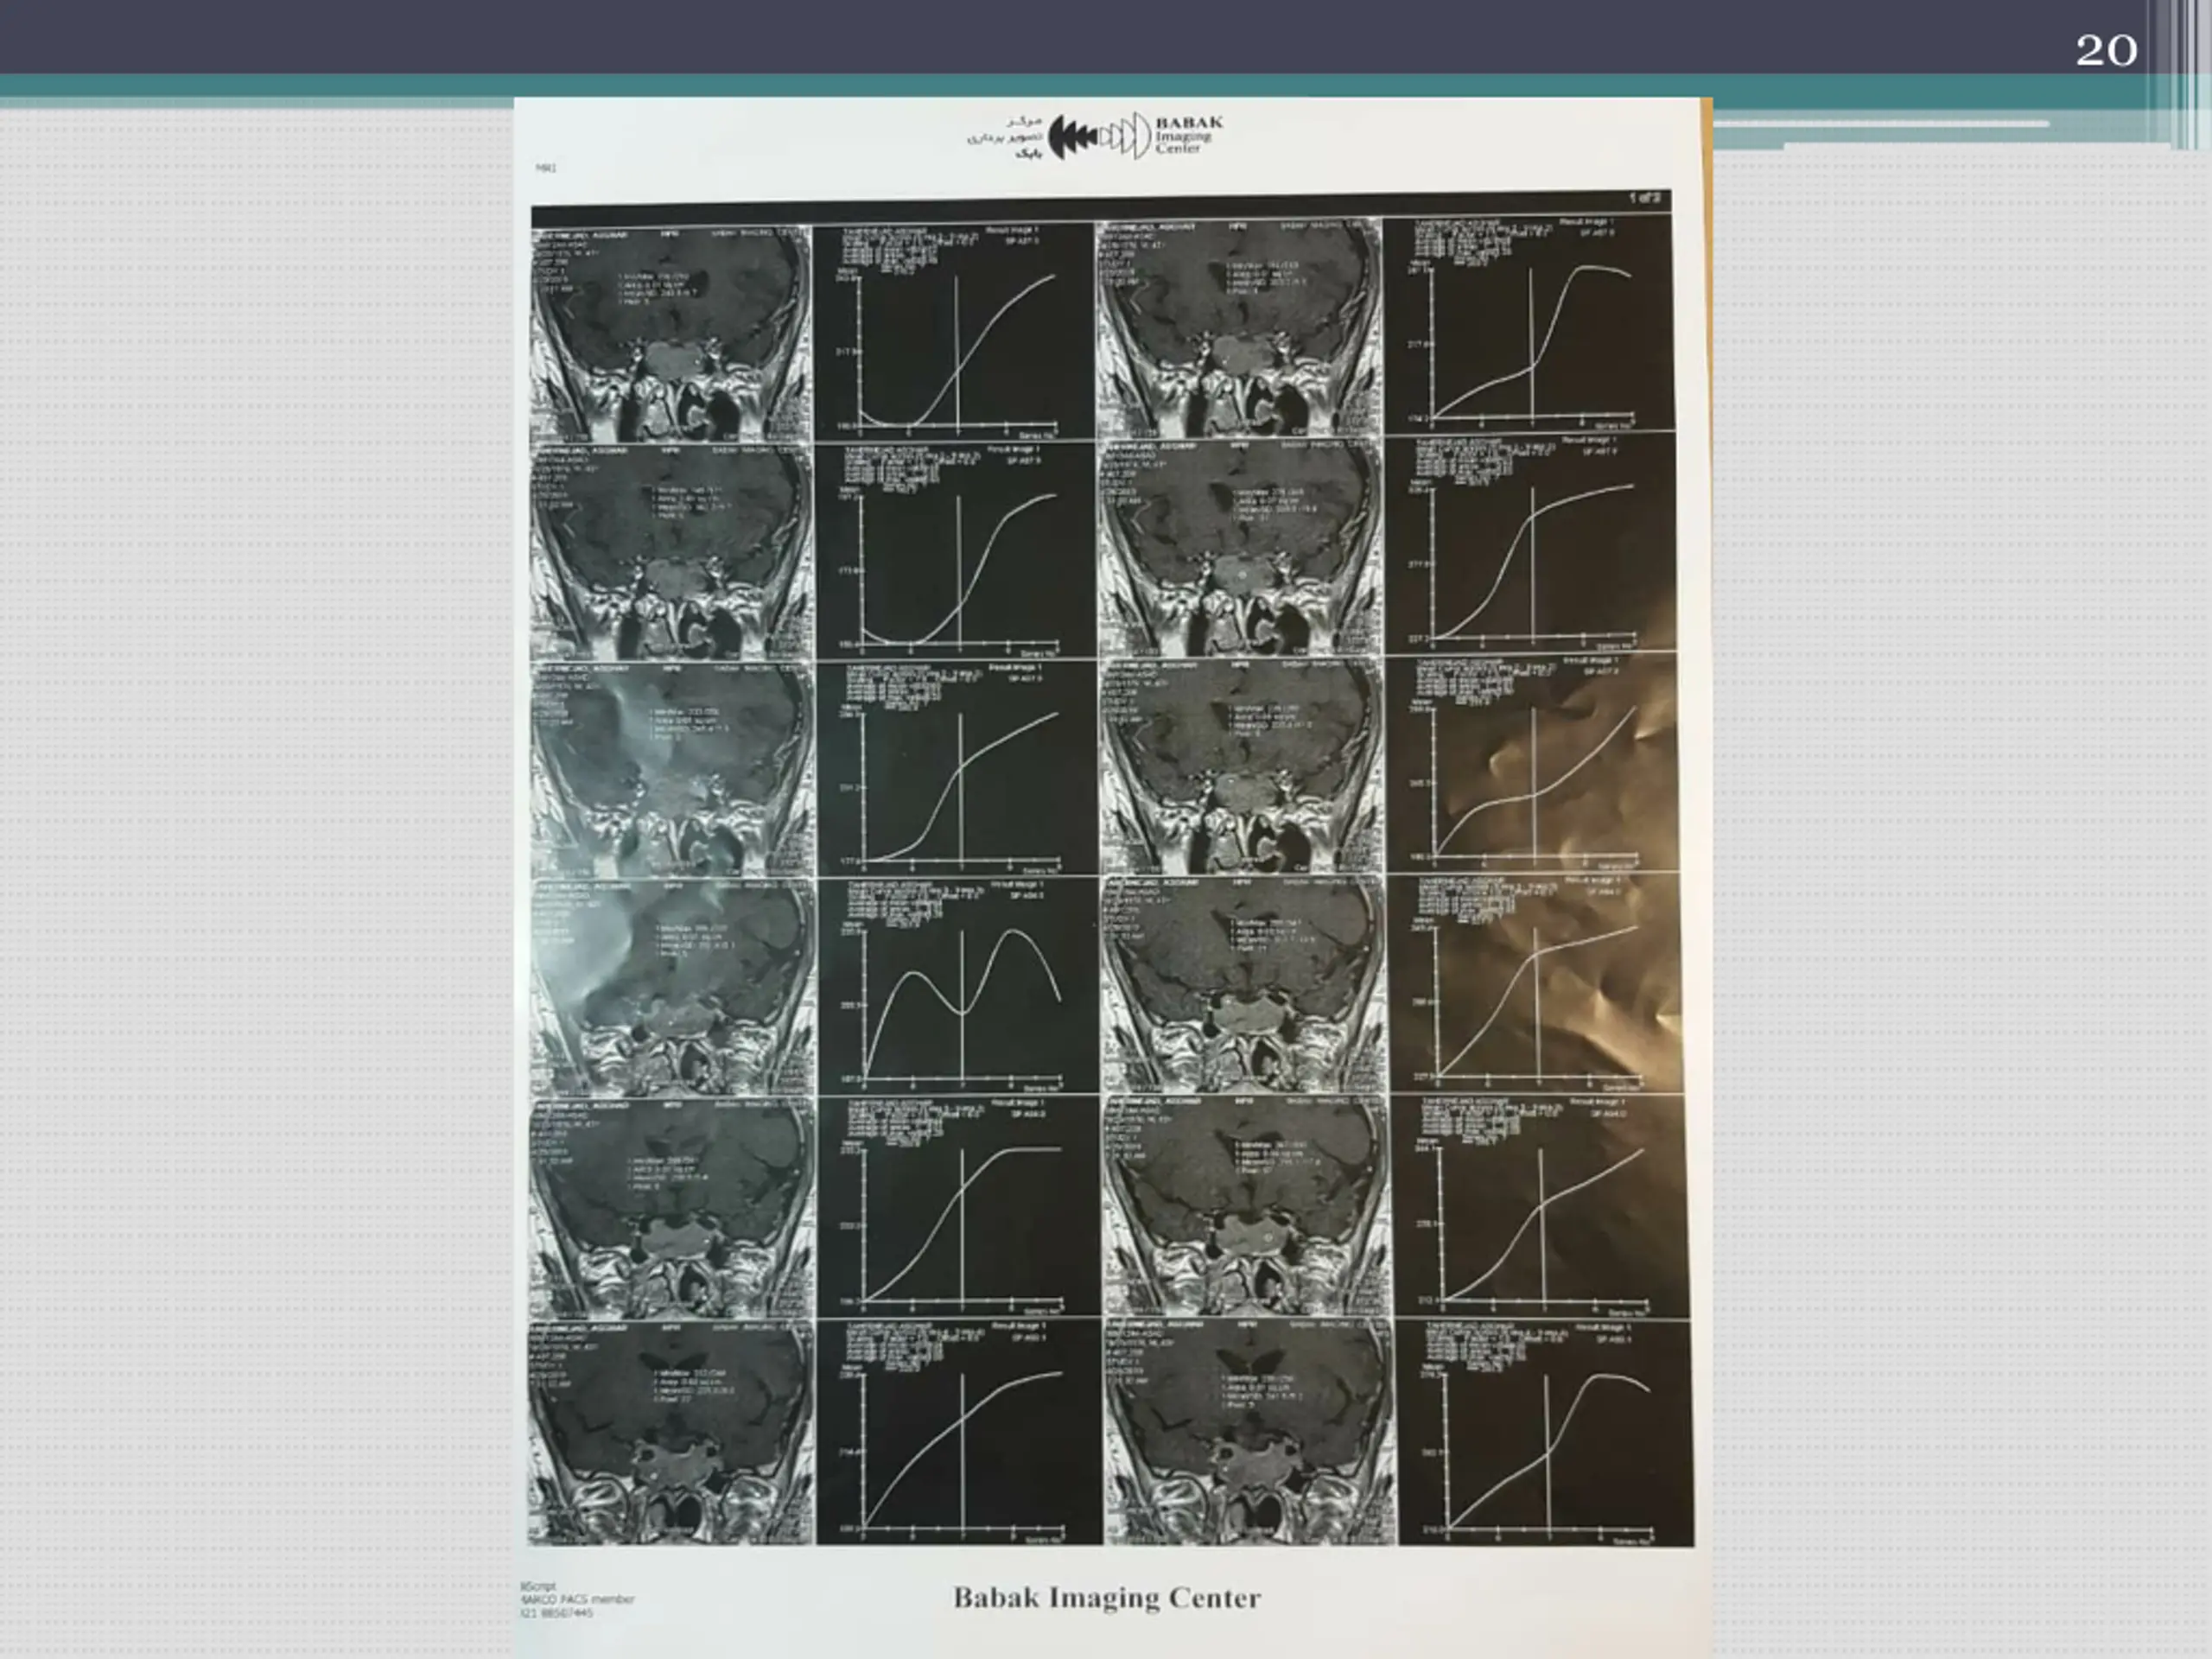
Task: Click the bottom-row third-column MRI image
Action: coord(1249,1433)
